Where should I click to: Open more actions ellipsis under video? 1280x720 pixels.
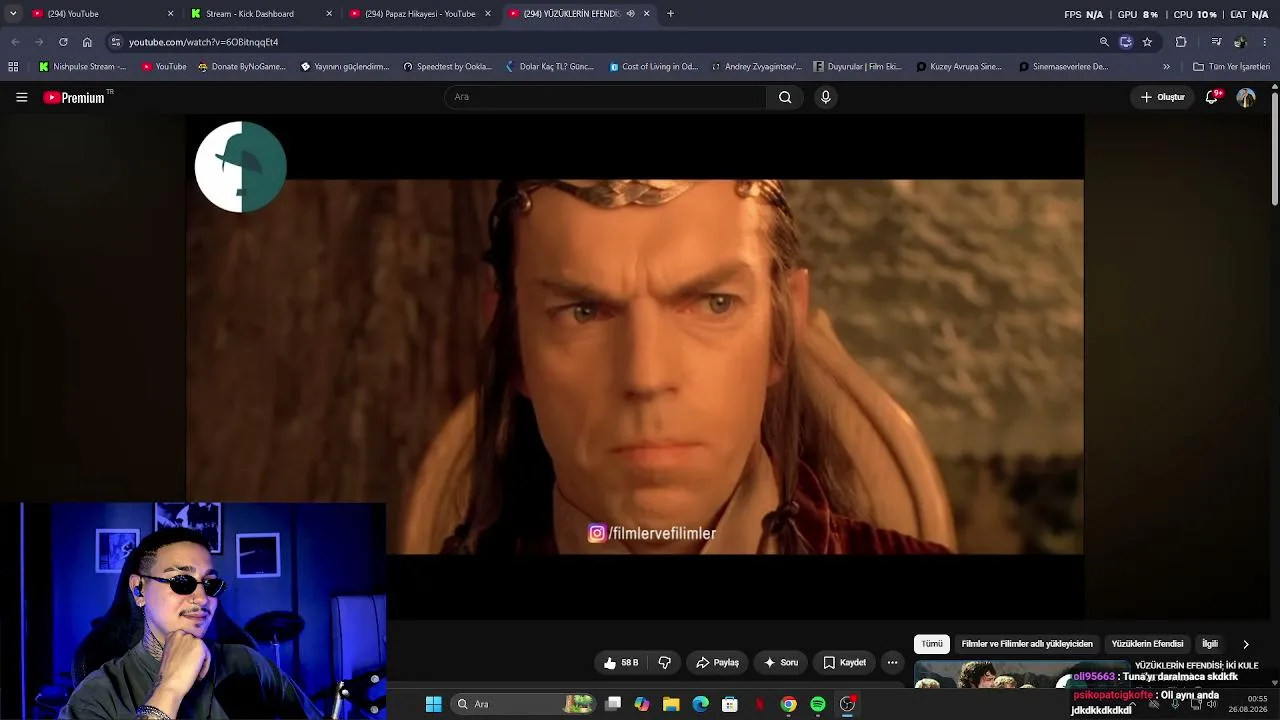coord(892,662)
